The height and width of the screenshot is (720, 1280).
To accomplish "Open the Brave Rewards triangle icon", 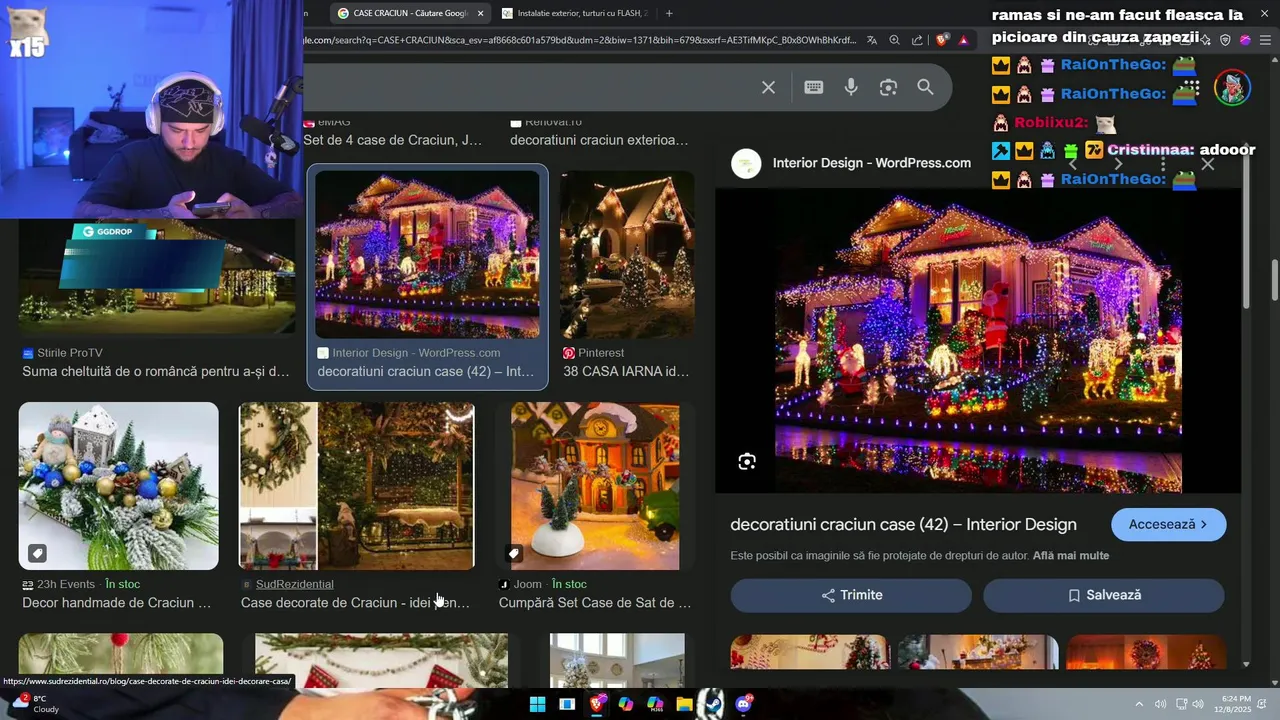I will (963, 40).
